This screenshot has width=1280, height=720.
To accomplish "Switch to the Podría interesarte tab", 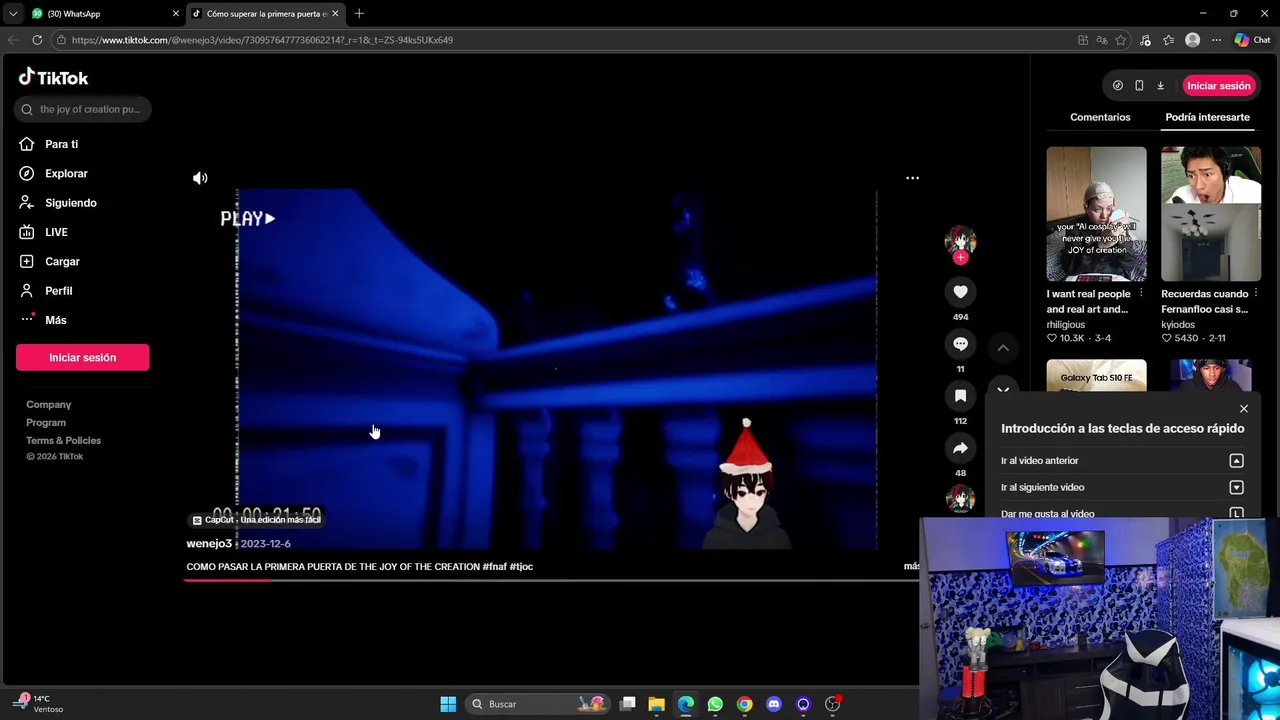I will (x=1207, y=117).
